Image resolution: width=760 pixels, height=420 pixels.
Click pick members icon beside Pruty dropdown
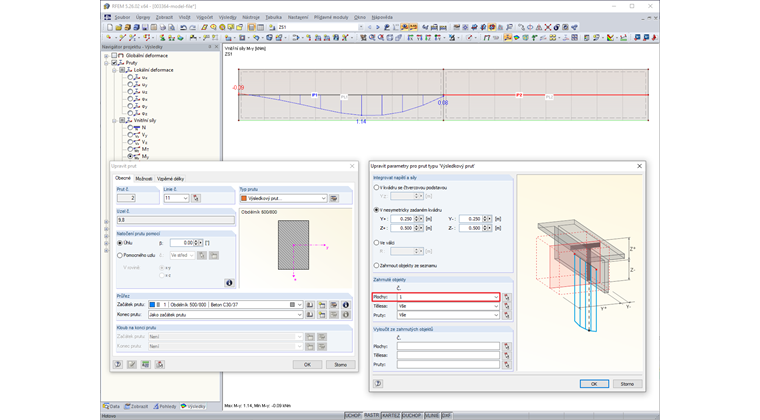(x=507, y=315)
